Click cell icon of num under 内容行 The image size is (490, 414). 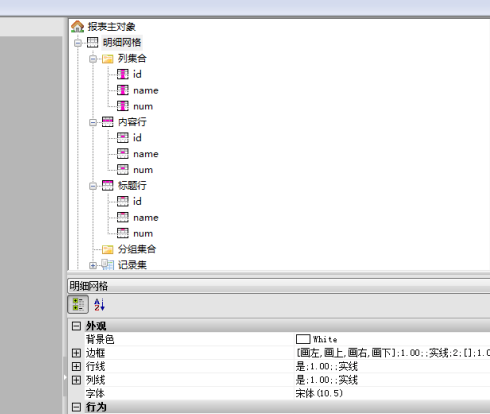123,170
